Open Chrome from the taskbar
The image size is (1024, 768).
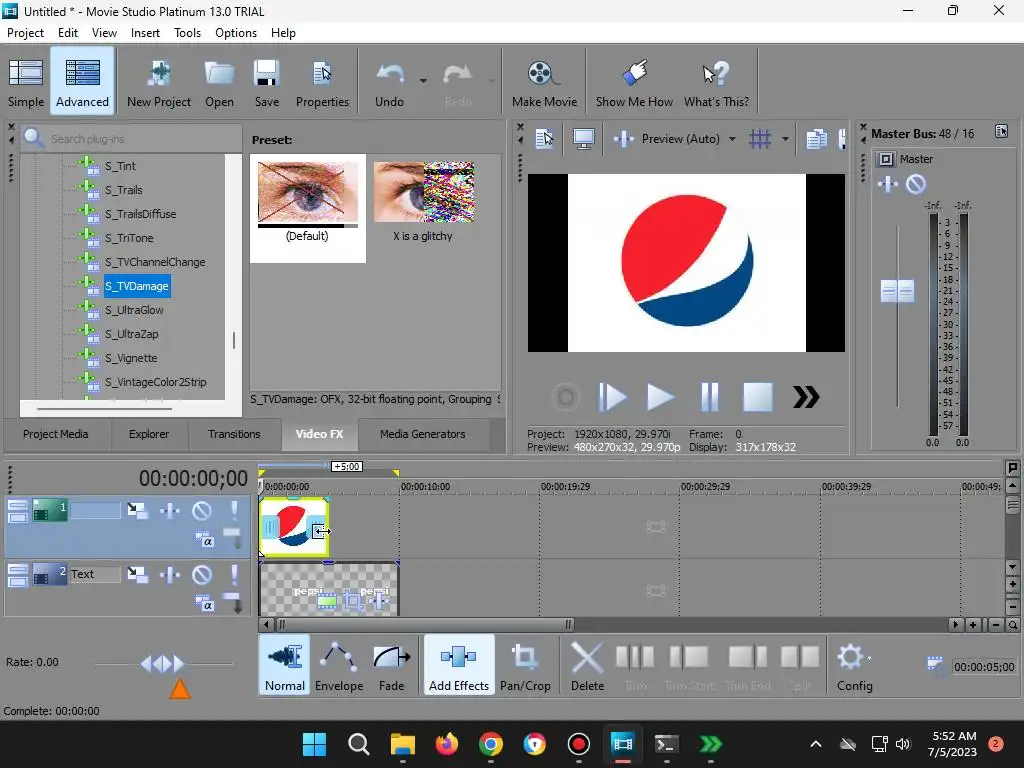pos(490,744)
